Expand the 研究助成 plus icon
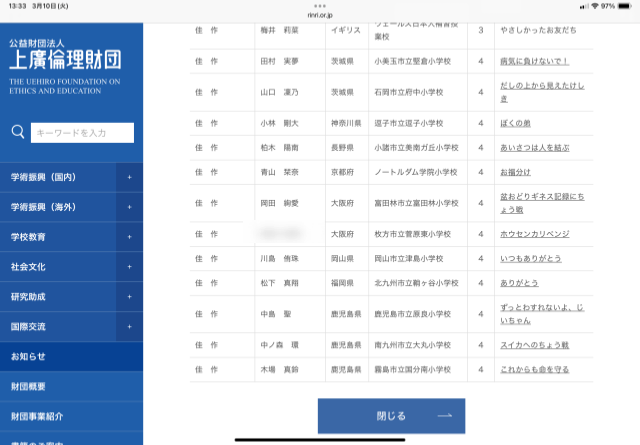The height and width of the screenshot is (445, 640). 129,297
